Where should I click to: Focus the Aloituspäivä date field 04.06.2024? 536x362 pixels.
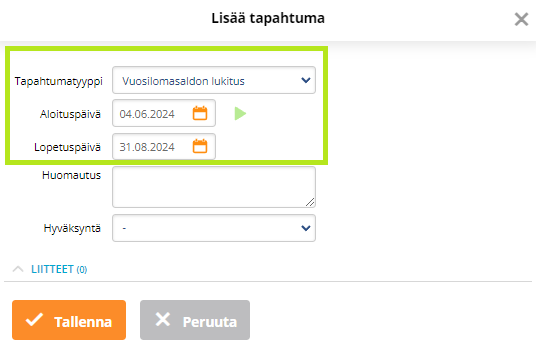164,113
